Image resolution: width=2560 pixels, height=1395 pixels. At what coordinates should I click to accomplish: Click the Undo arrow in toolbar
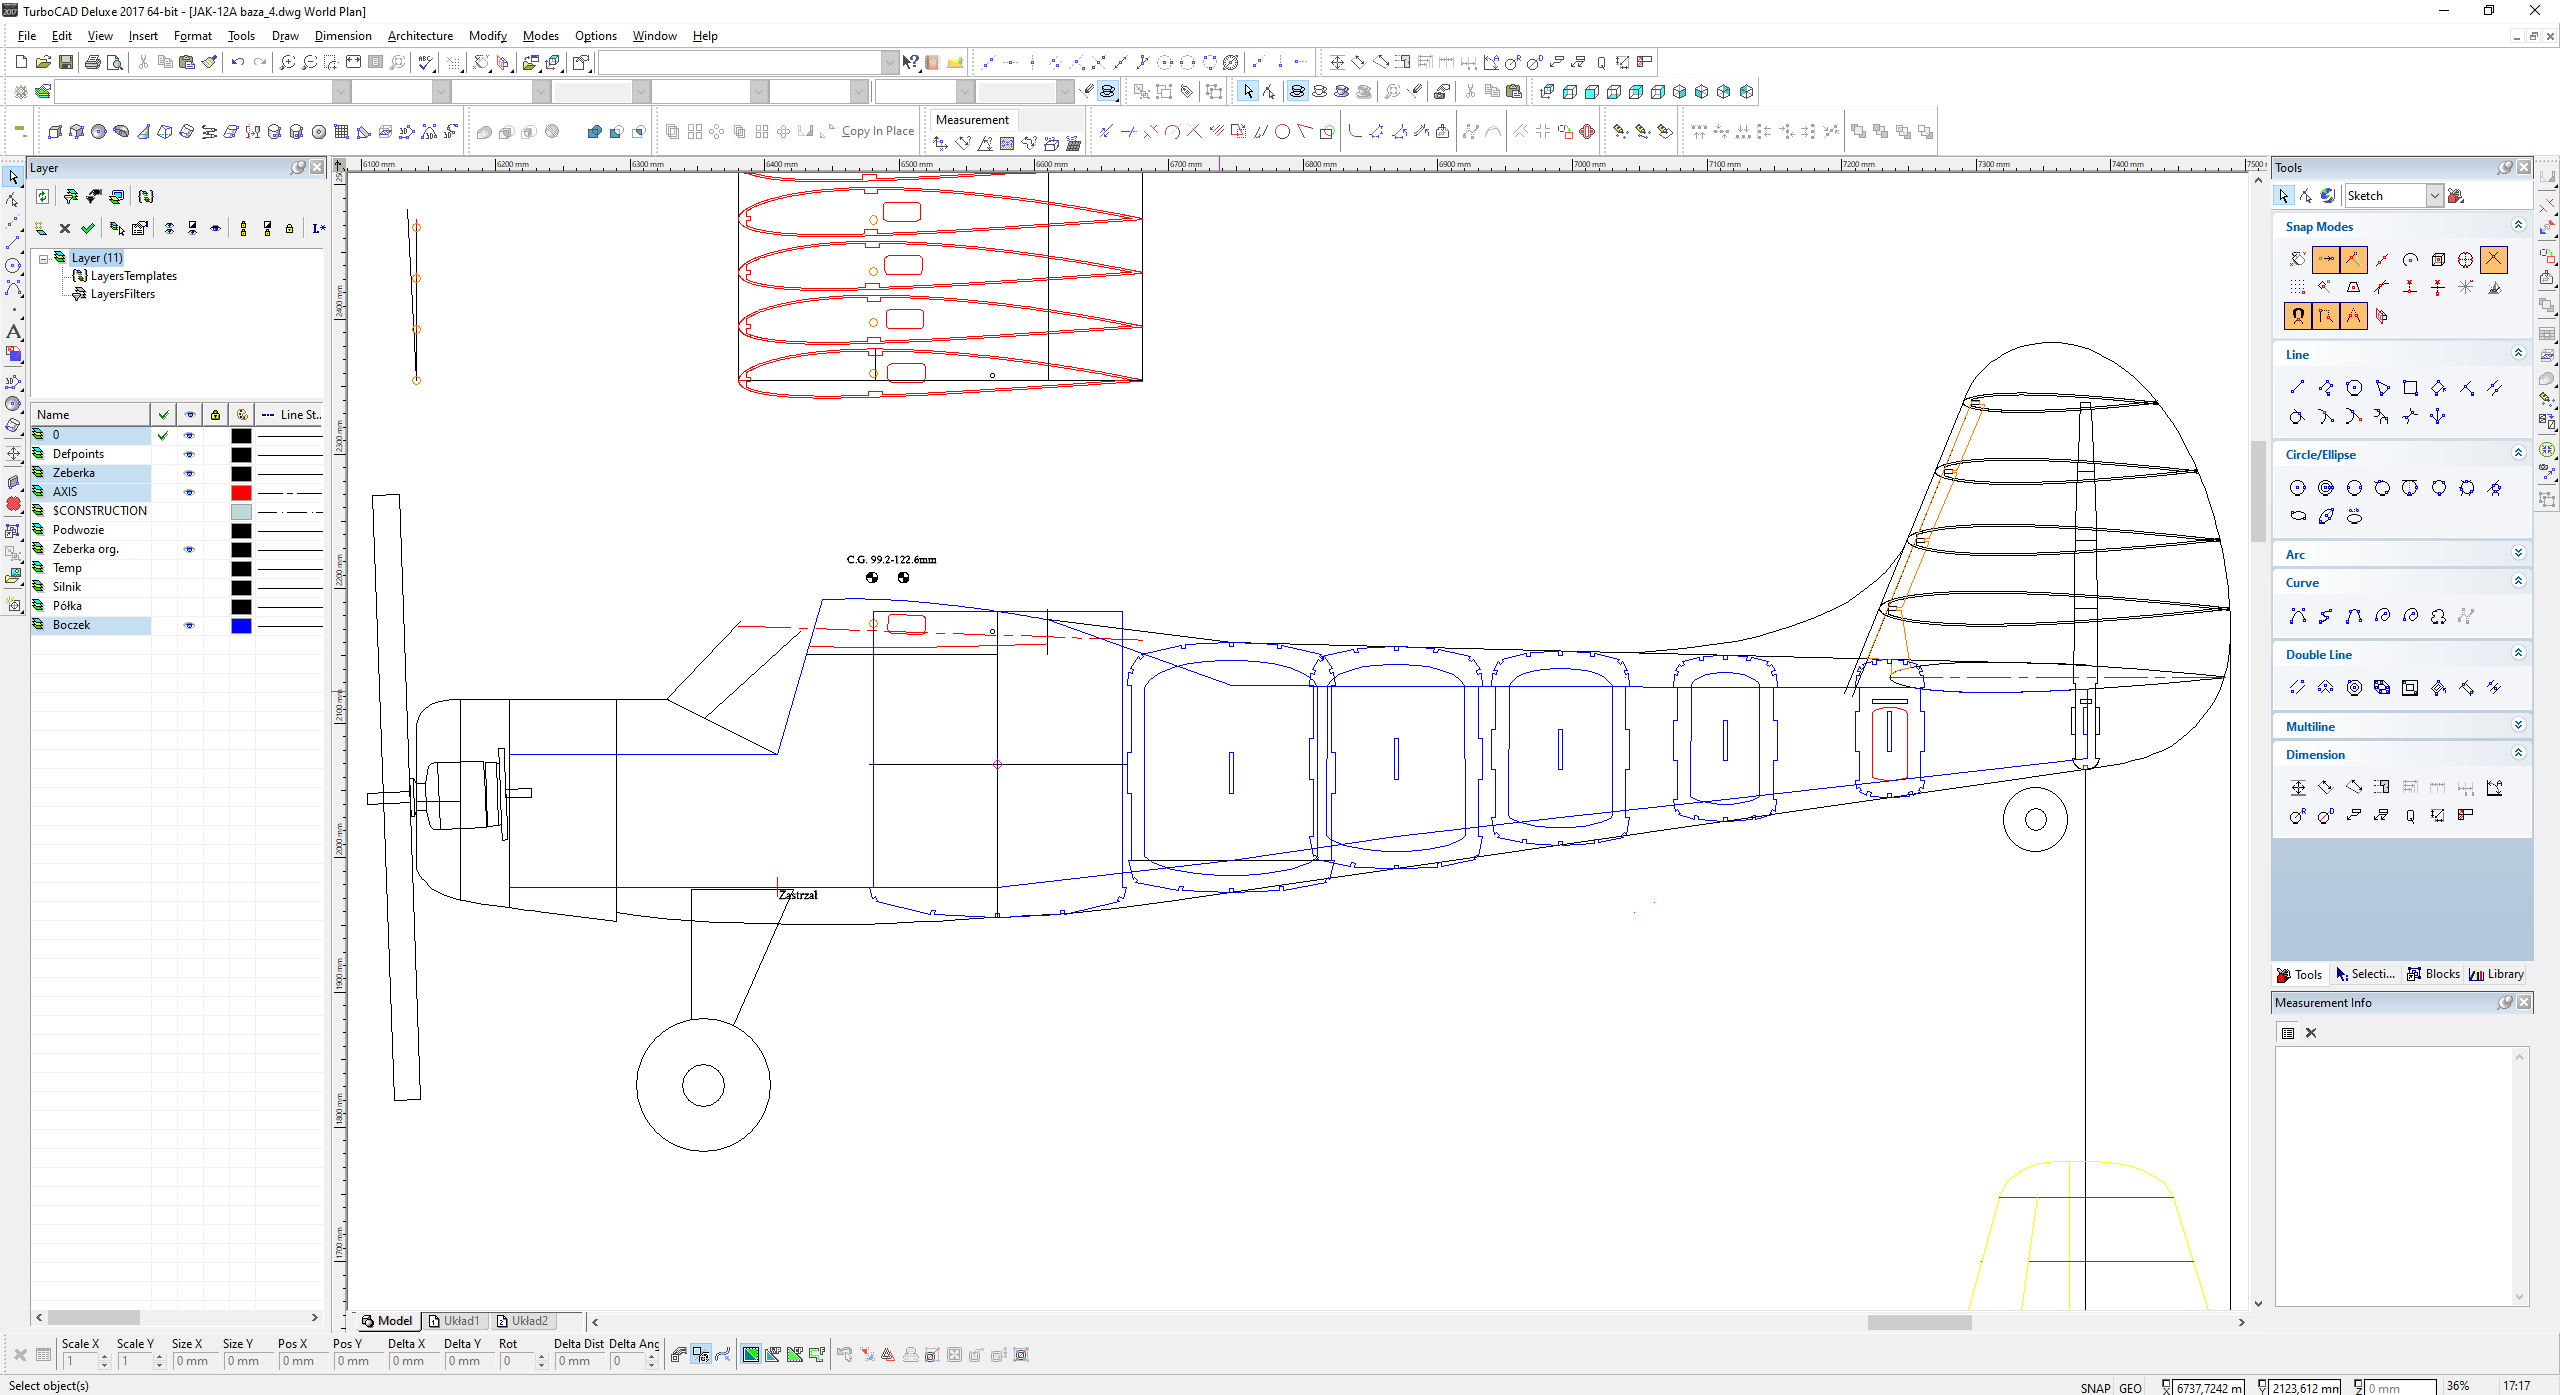(237, 62)
